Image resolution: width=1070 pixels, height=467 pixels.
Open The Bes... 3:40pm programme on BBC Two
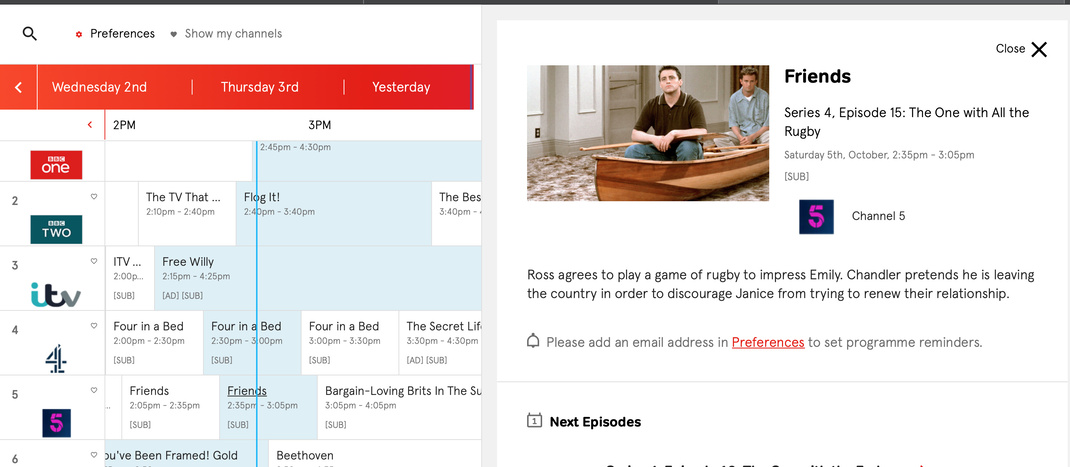pyautogui.click(x=457, y=214)
